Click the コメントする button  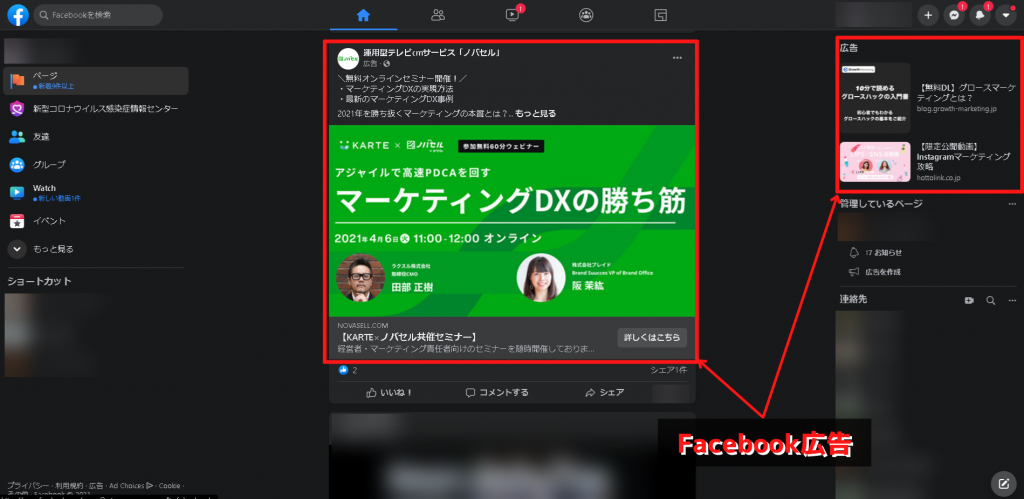tap(497, 393)
